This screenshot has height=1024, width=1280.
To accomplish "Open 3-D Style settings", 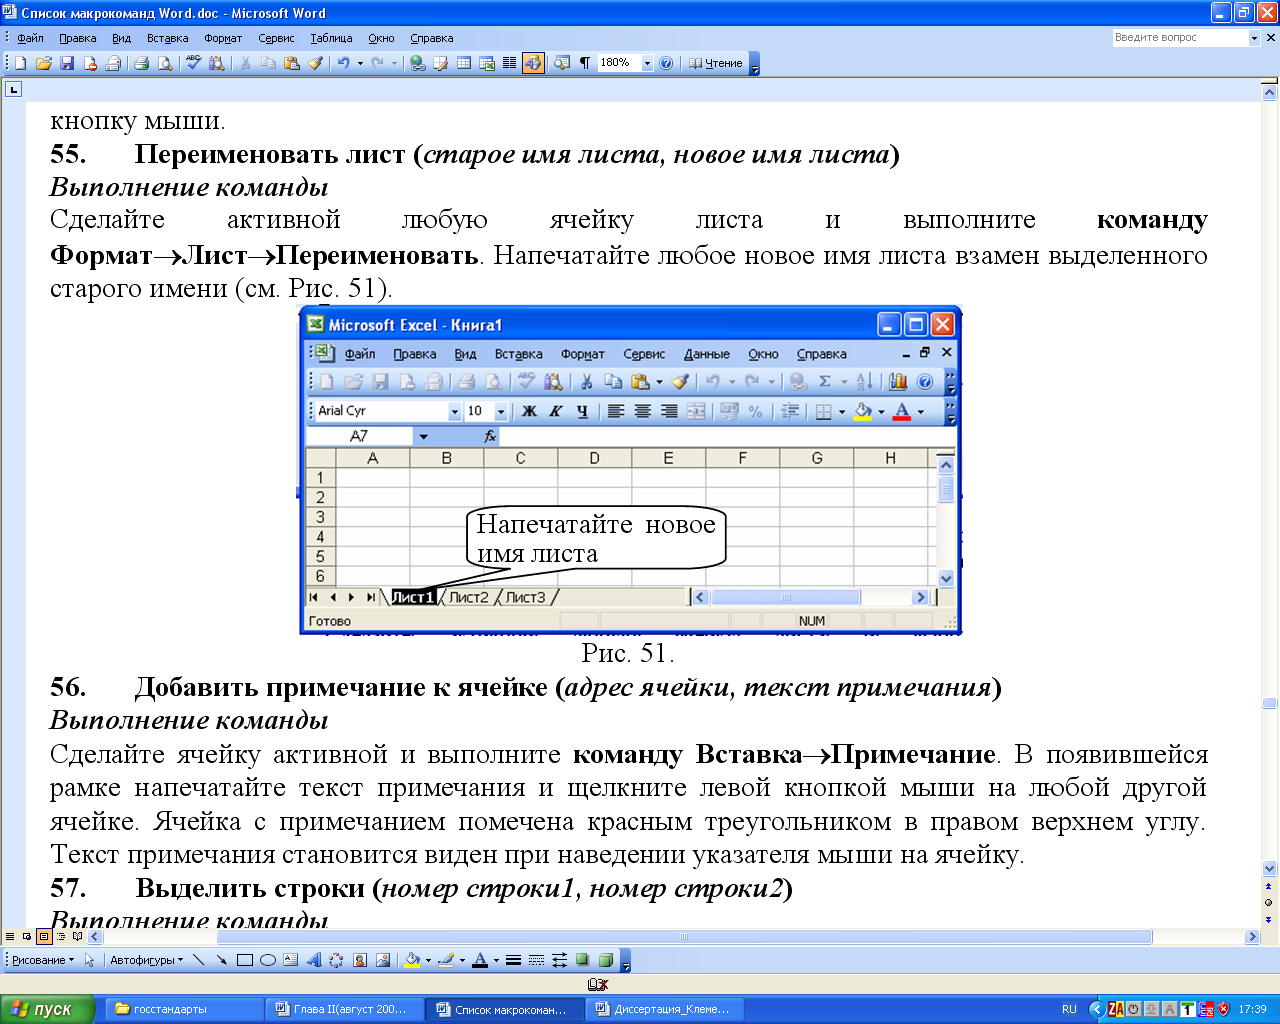I will coord(605,960).
